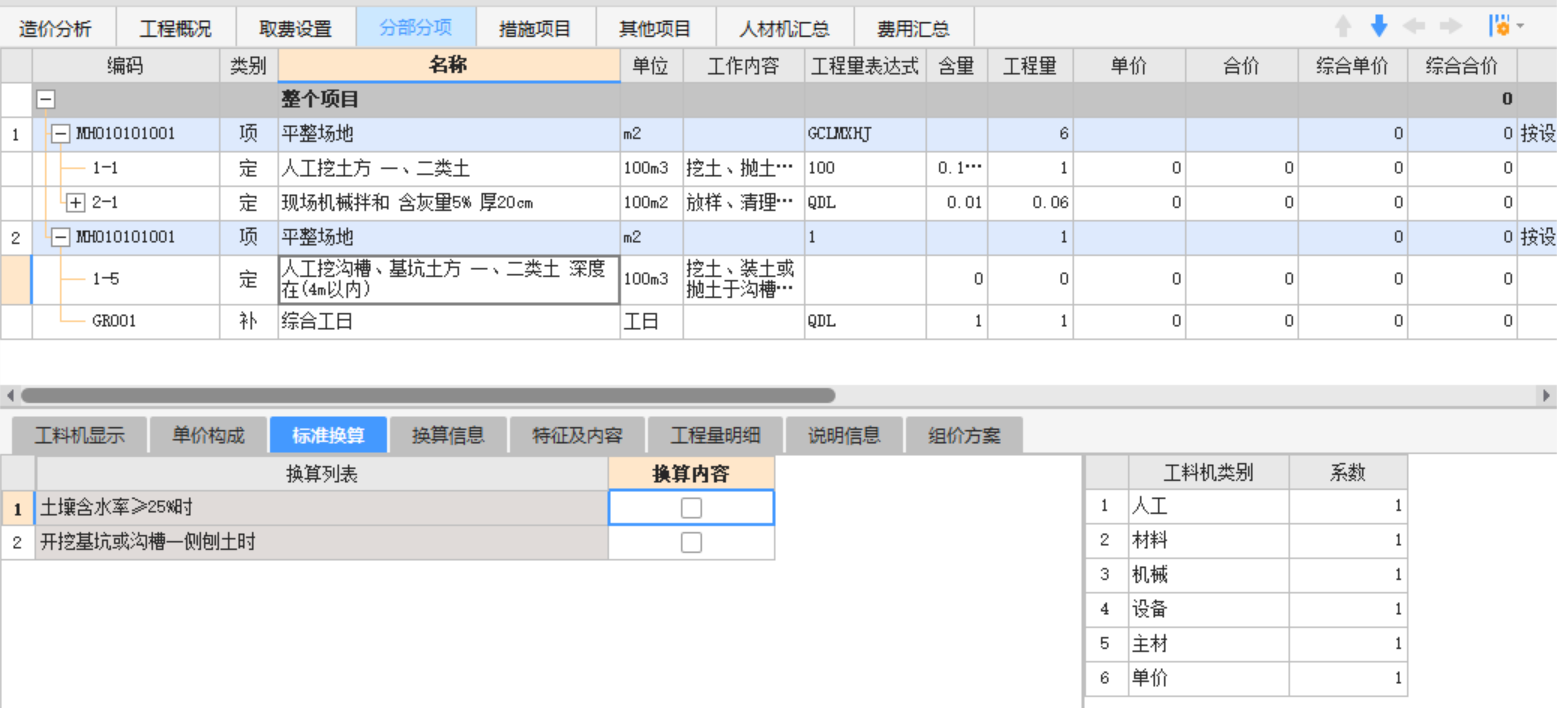Click the 人工 coefficient value cell

[1347, 507]
